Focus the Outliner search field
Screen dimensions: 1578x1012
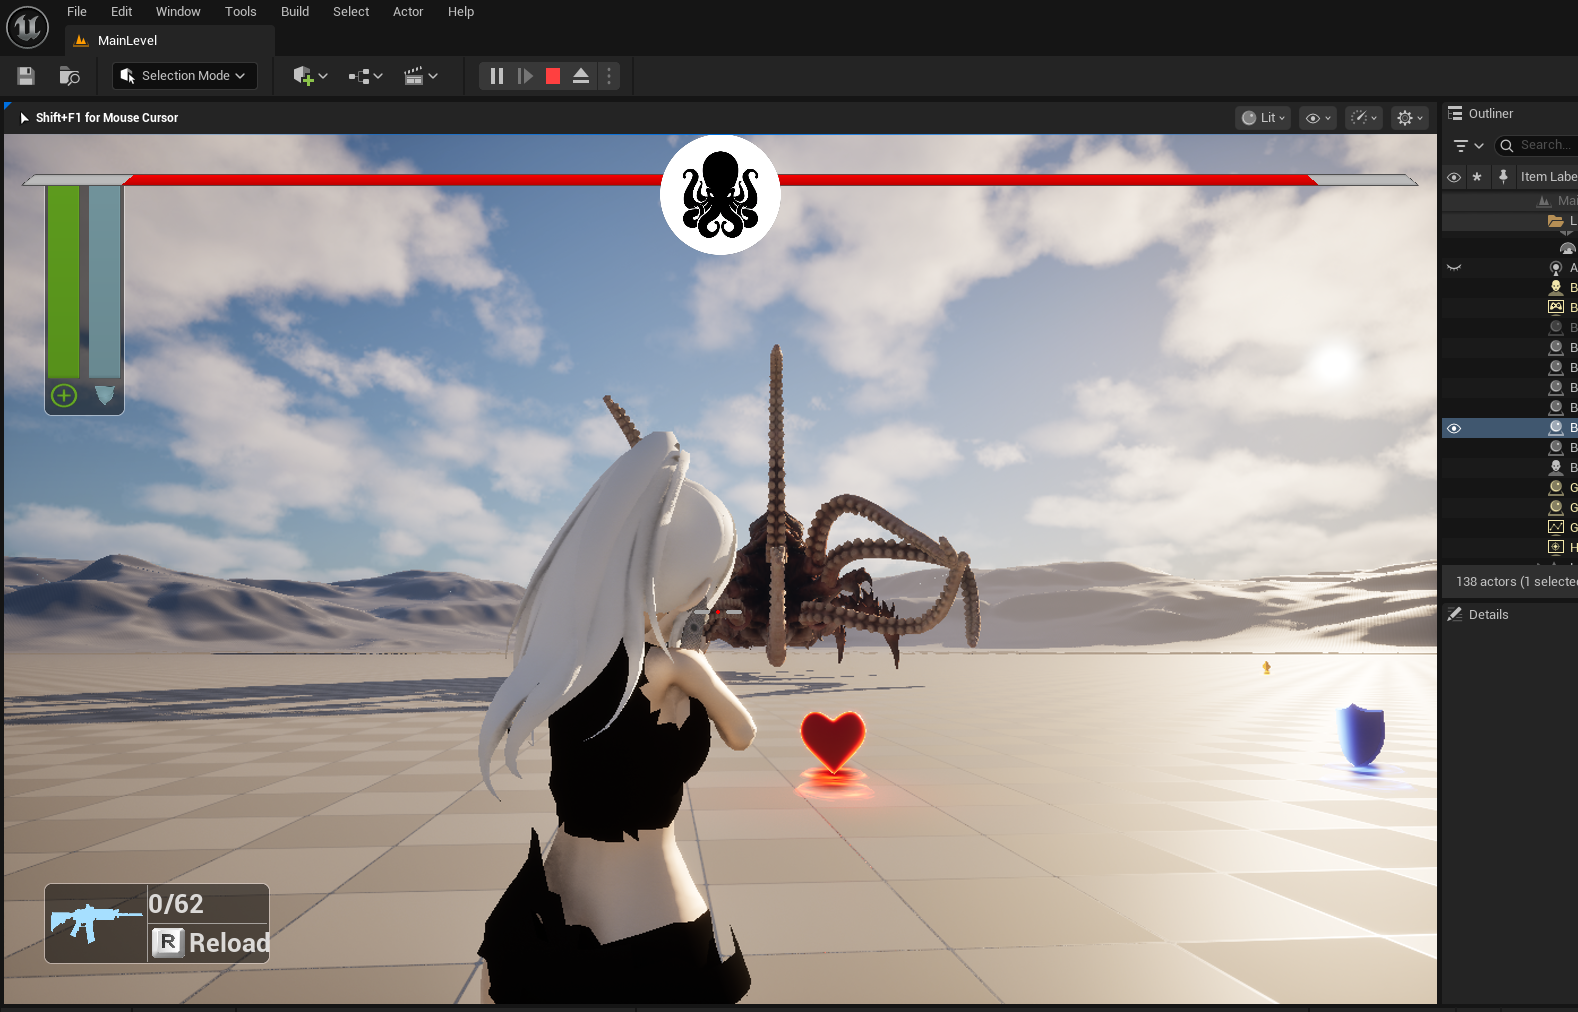[x=1537, y=146]
